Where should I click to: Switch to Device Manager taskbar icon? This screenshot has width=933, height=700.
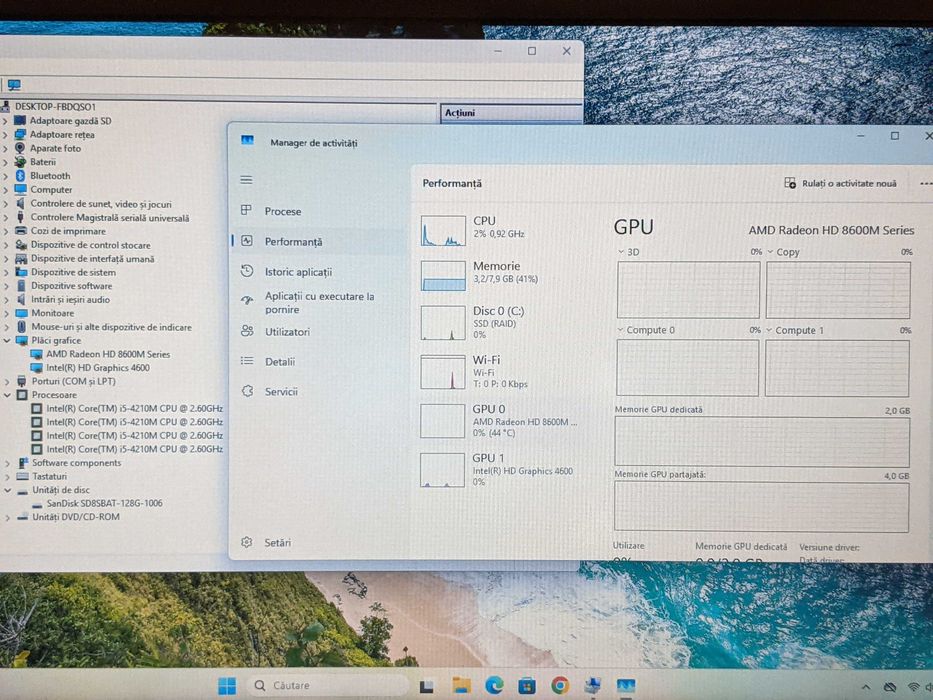(593, 686)
